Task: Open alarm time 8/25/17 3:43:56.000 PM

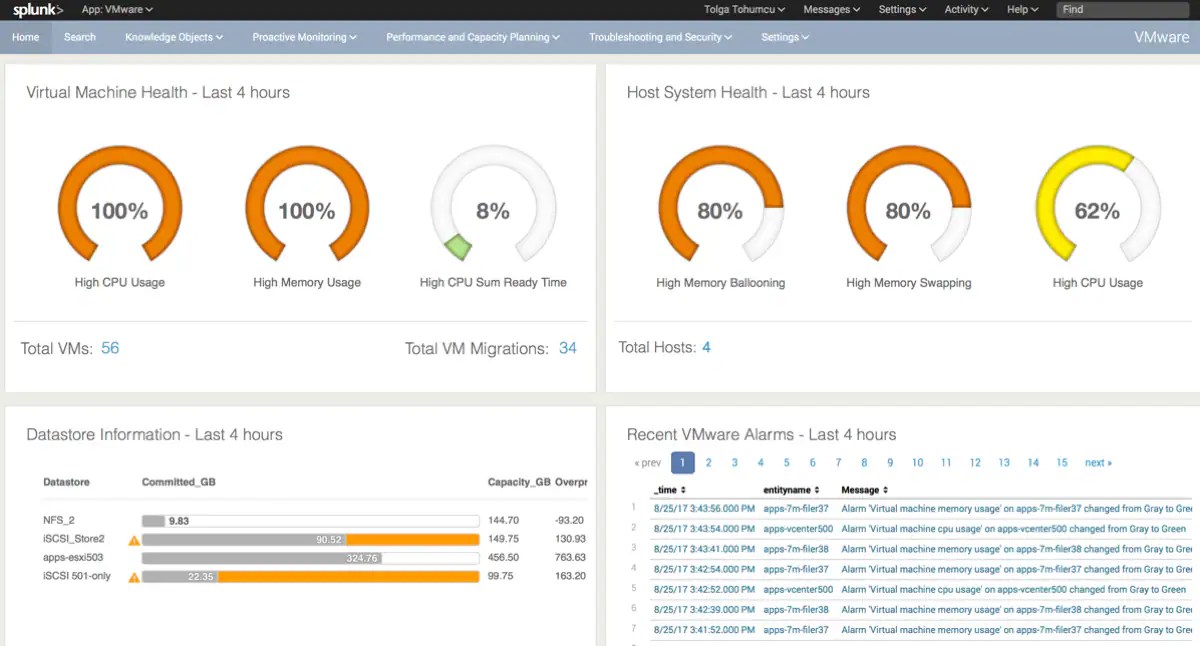Action: pos(704,509)
